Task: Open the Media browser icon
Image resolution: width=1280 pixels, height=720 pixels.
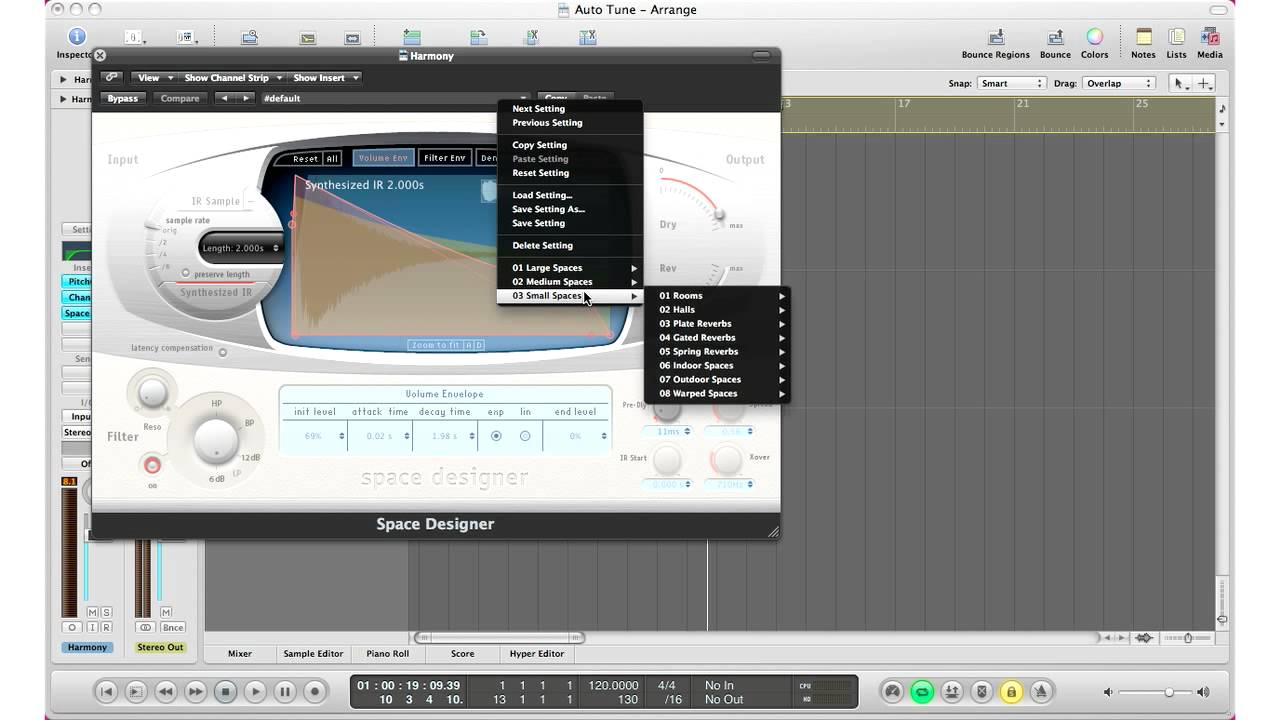Action: [1209, 37]
